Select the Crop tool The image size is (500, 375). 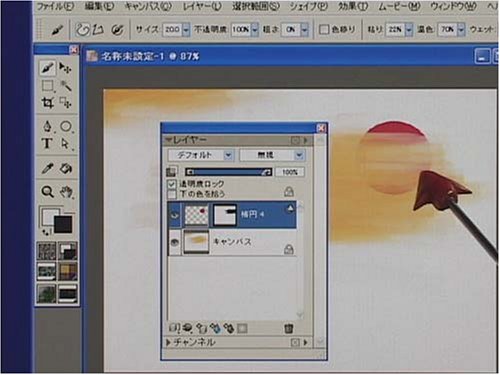(x=47, y=103)
